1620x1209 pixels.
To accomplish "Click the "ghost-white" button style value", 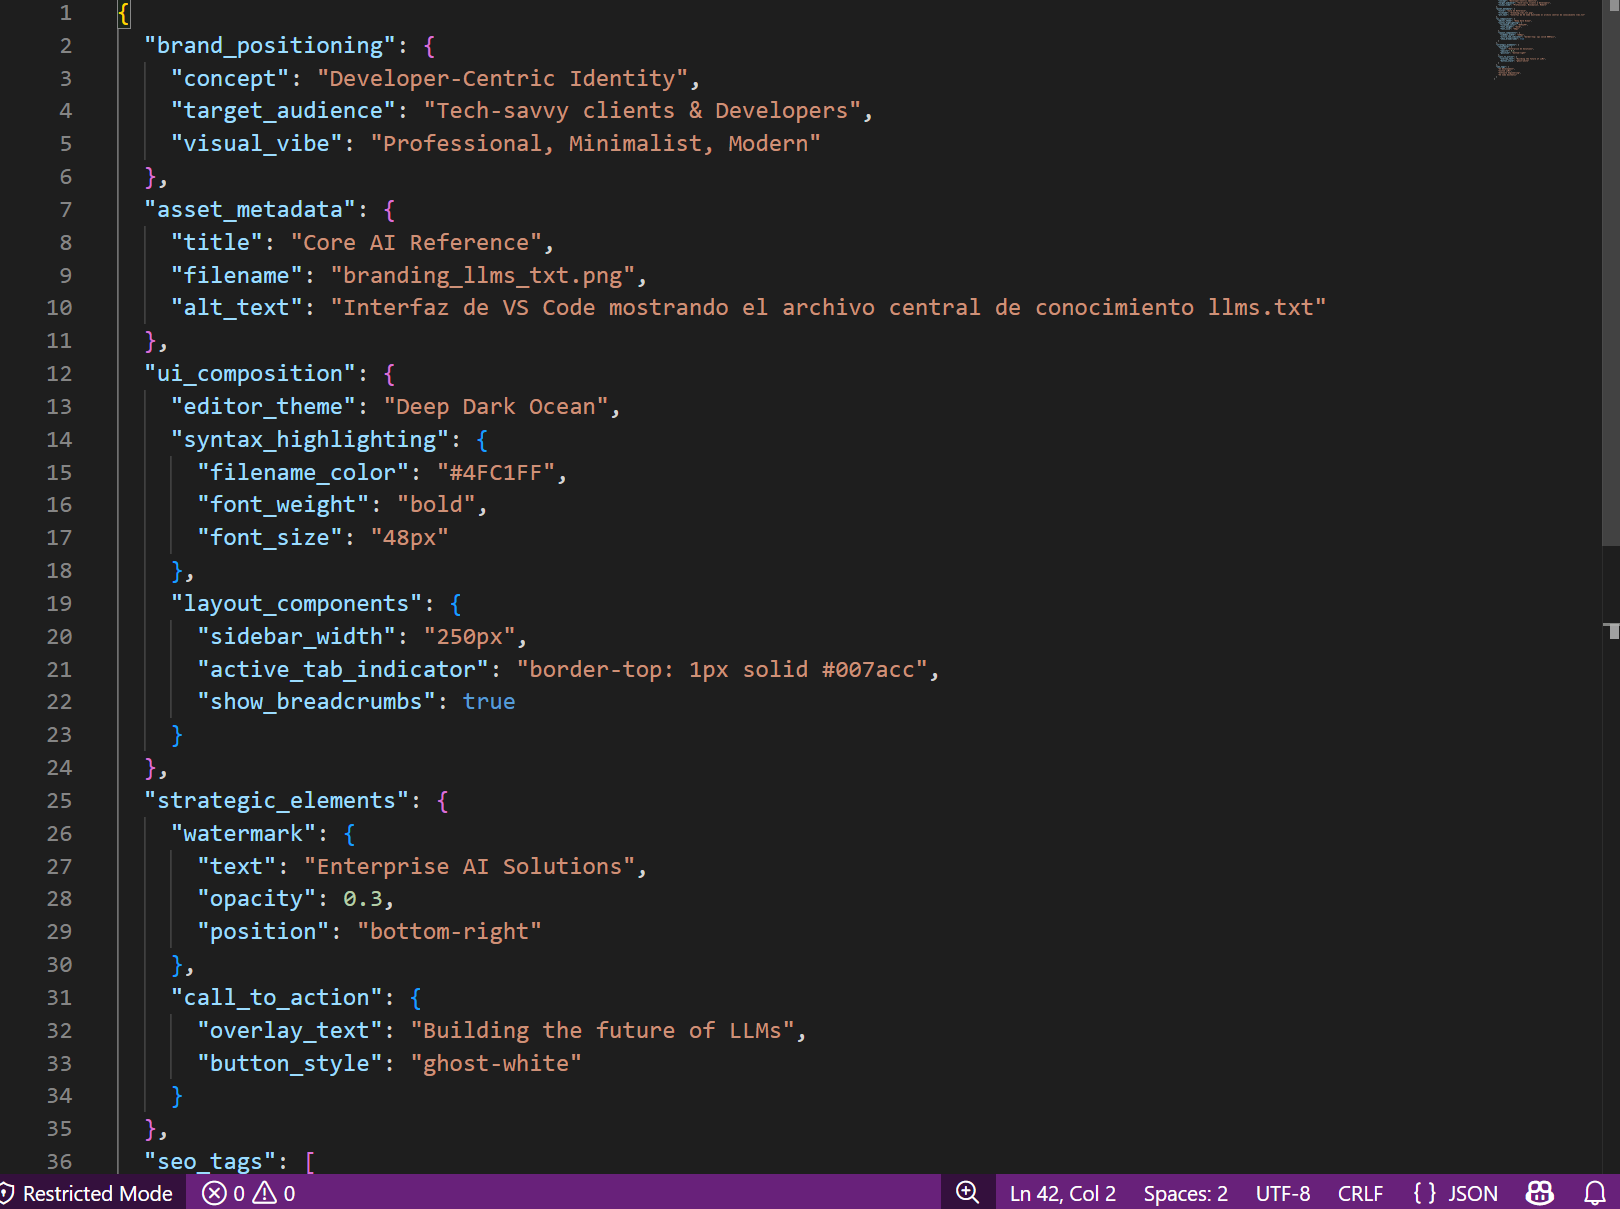I will [x=496, y=1064].
